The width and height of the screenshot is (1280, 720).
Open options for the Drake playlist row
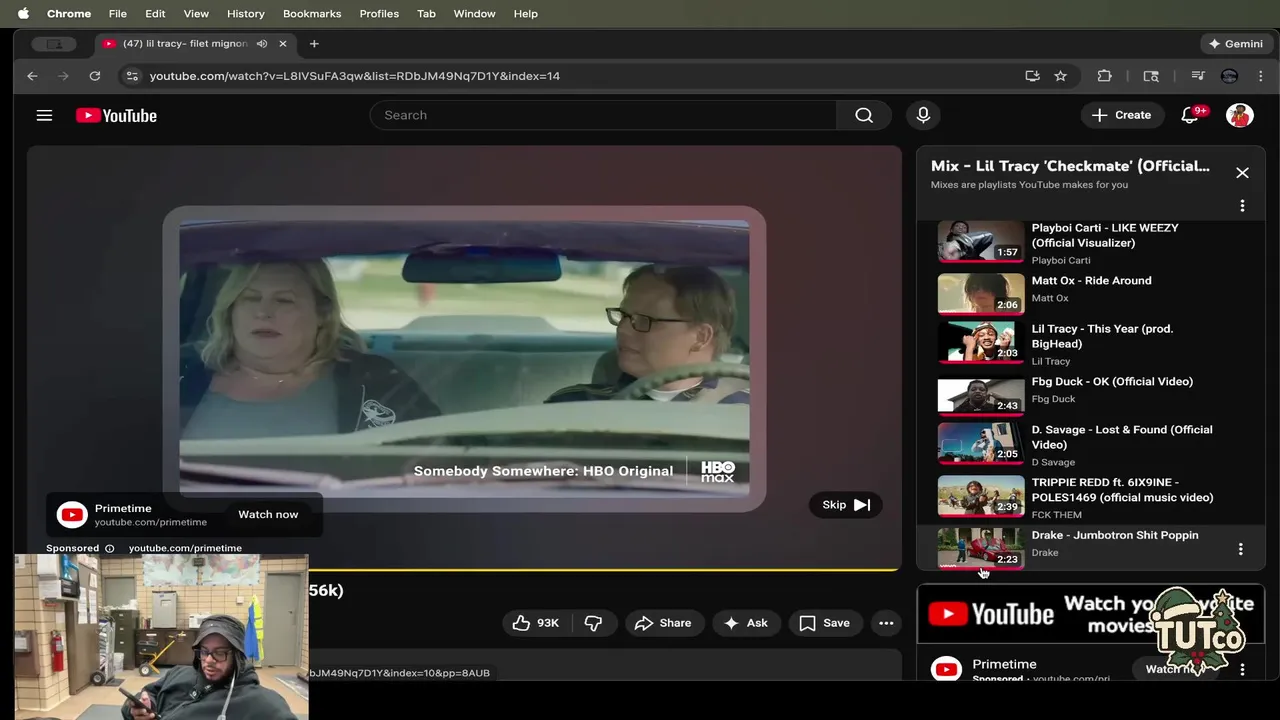tap(1240, 549)
